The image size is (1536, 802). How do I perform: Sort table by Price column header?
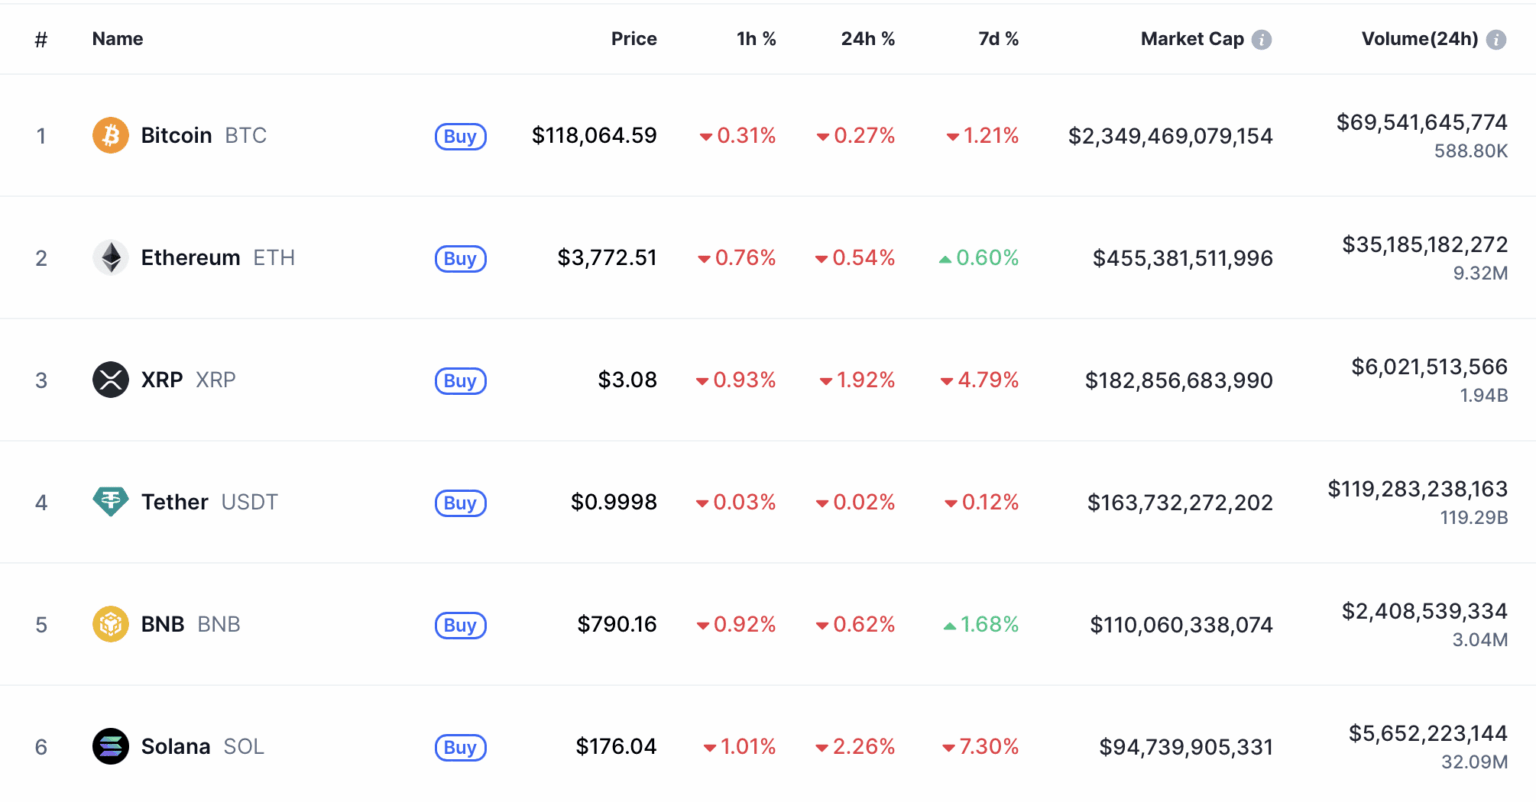(634, 39)
